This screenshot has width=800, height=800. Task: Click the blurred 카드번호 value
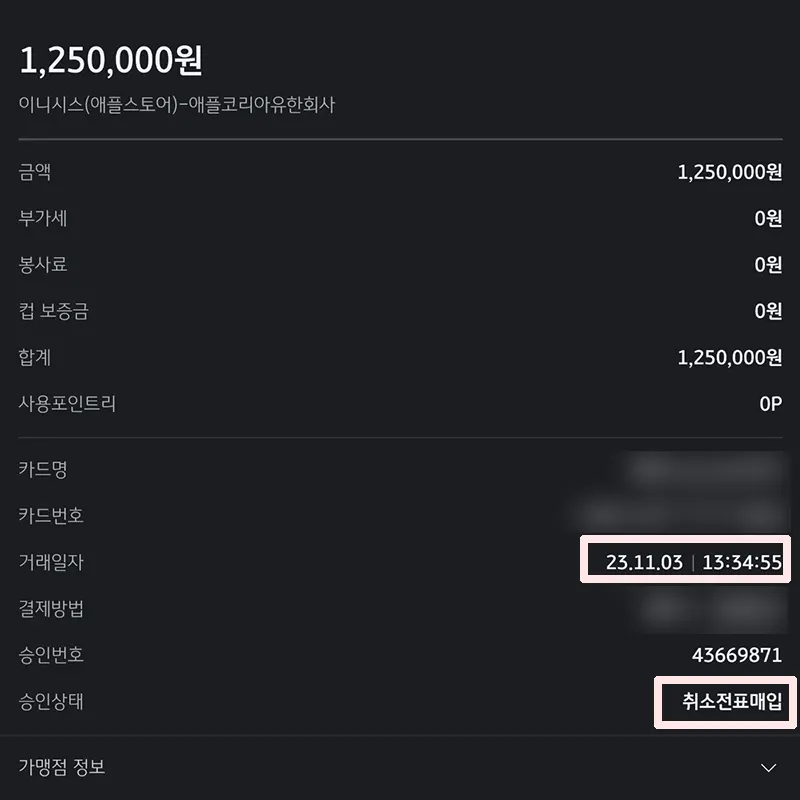coord(679,514)
